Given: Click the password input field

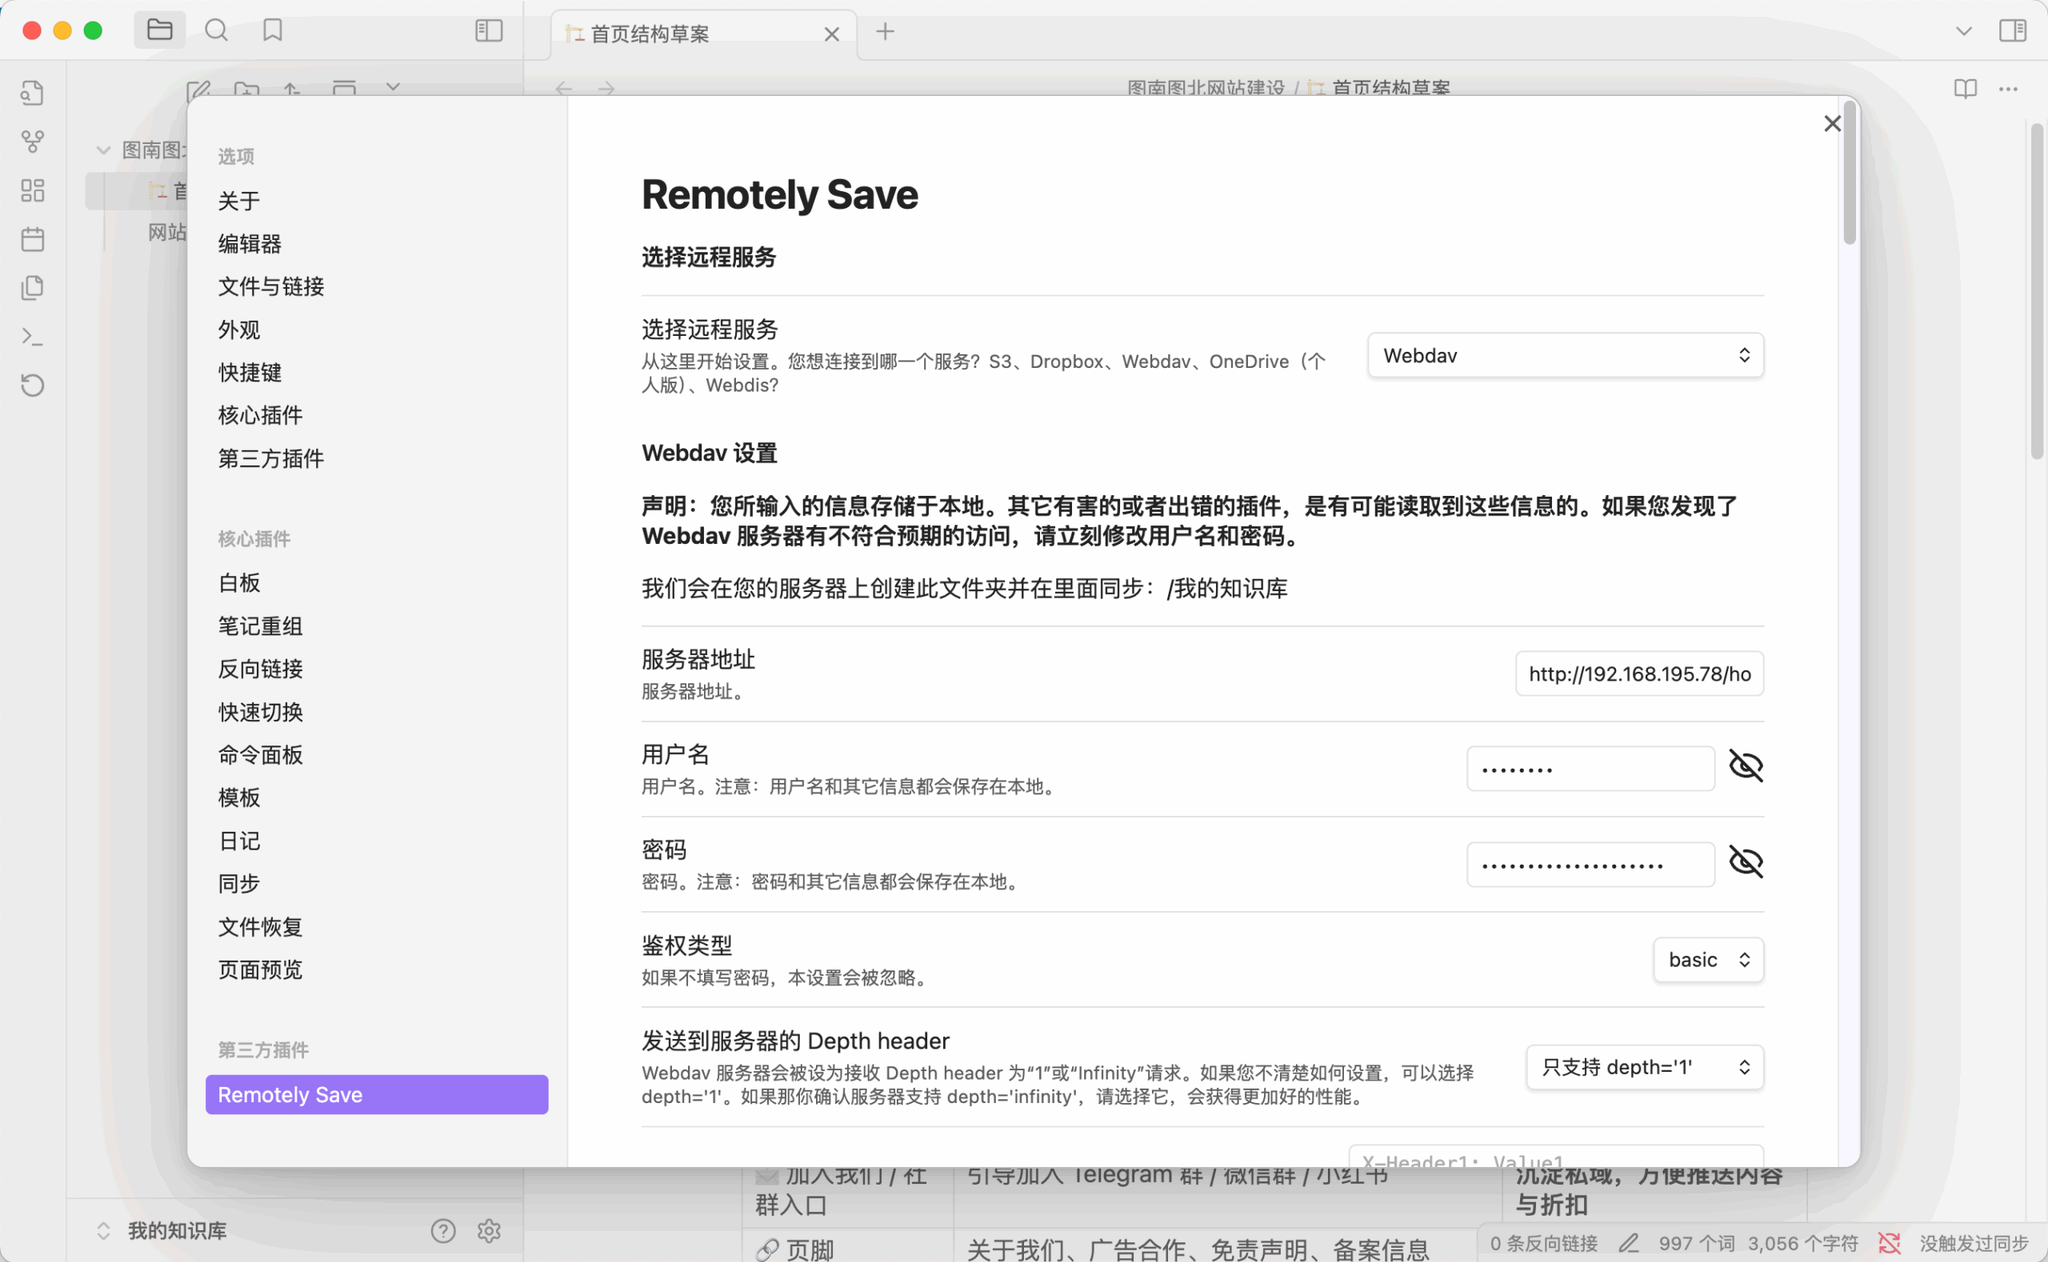Looking at the screenshot, I should (x=1590, y=865).
